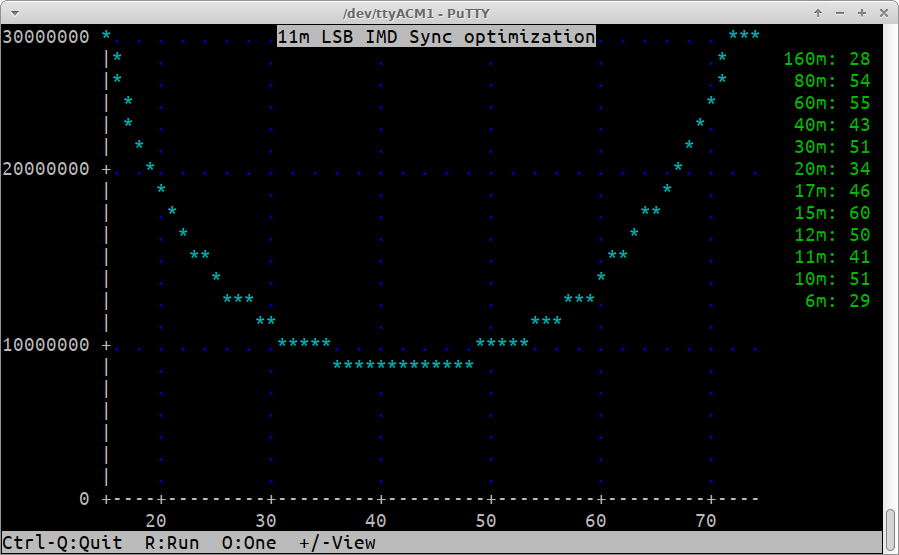This screenshot has height=555, width=899.
Task: Select the 80m: 54 band entry
Action: coord(832,81)
